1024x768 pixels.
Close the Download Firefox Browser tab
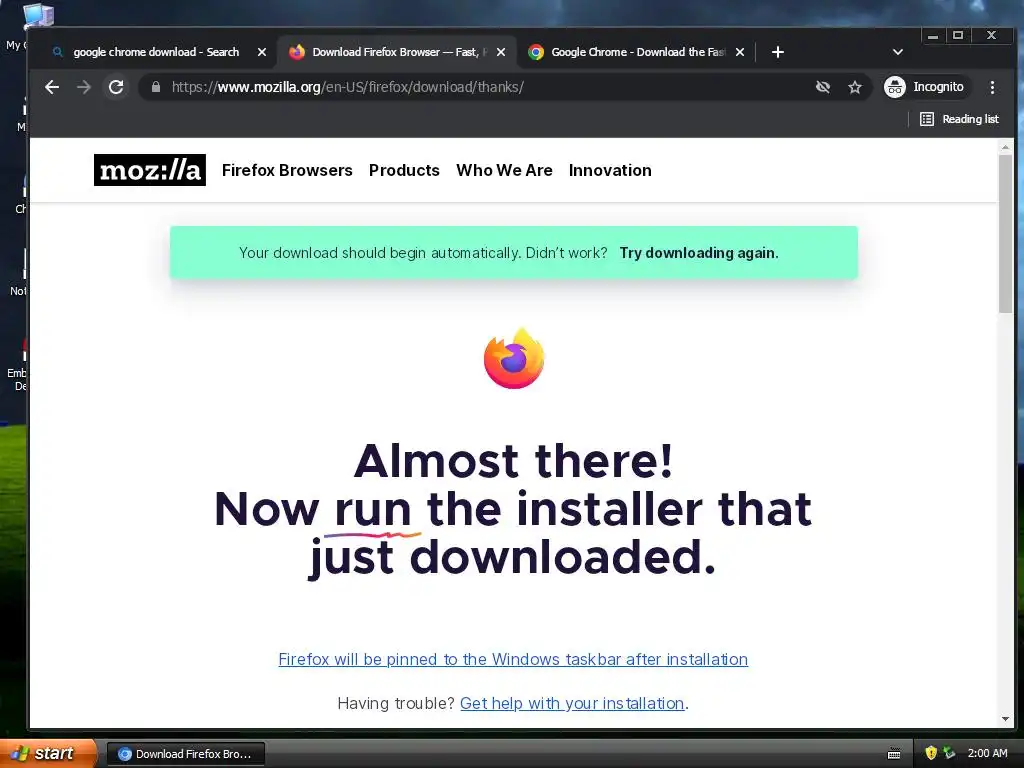[501, 52]
